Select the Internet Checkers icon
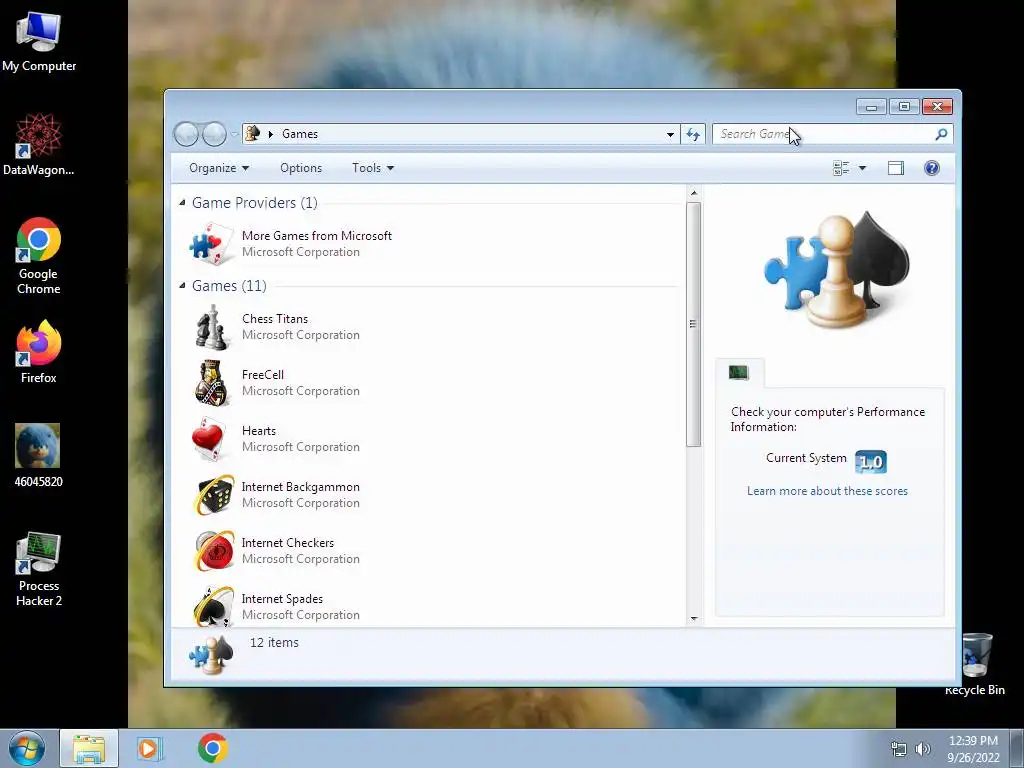Viewport: 1024px width, 768px height. [214, 551]
